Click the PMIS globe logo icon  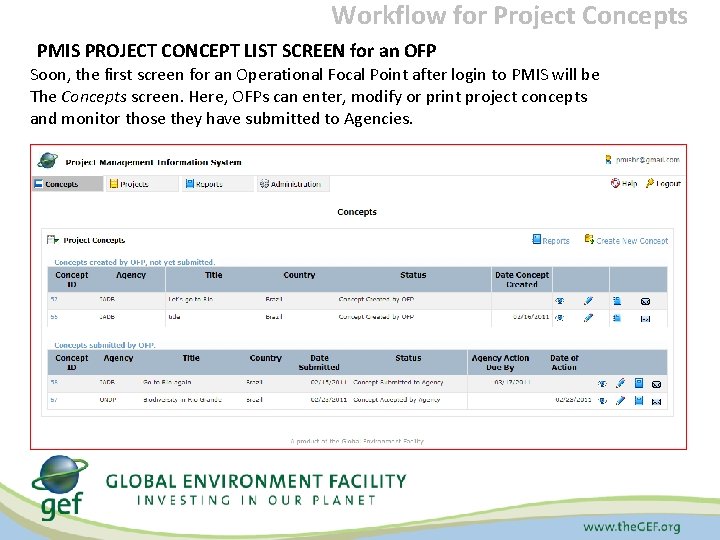(x=47, y=161)
